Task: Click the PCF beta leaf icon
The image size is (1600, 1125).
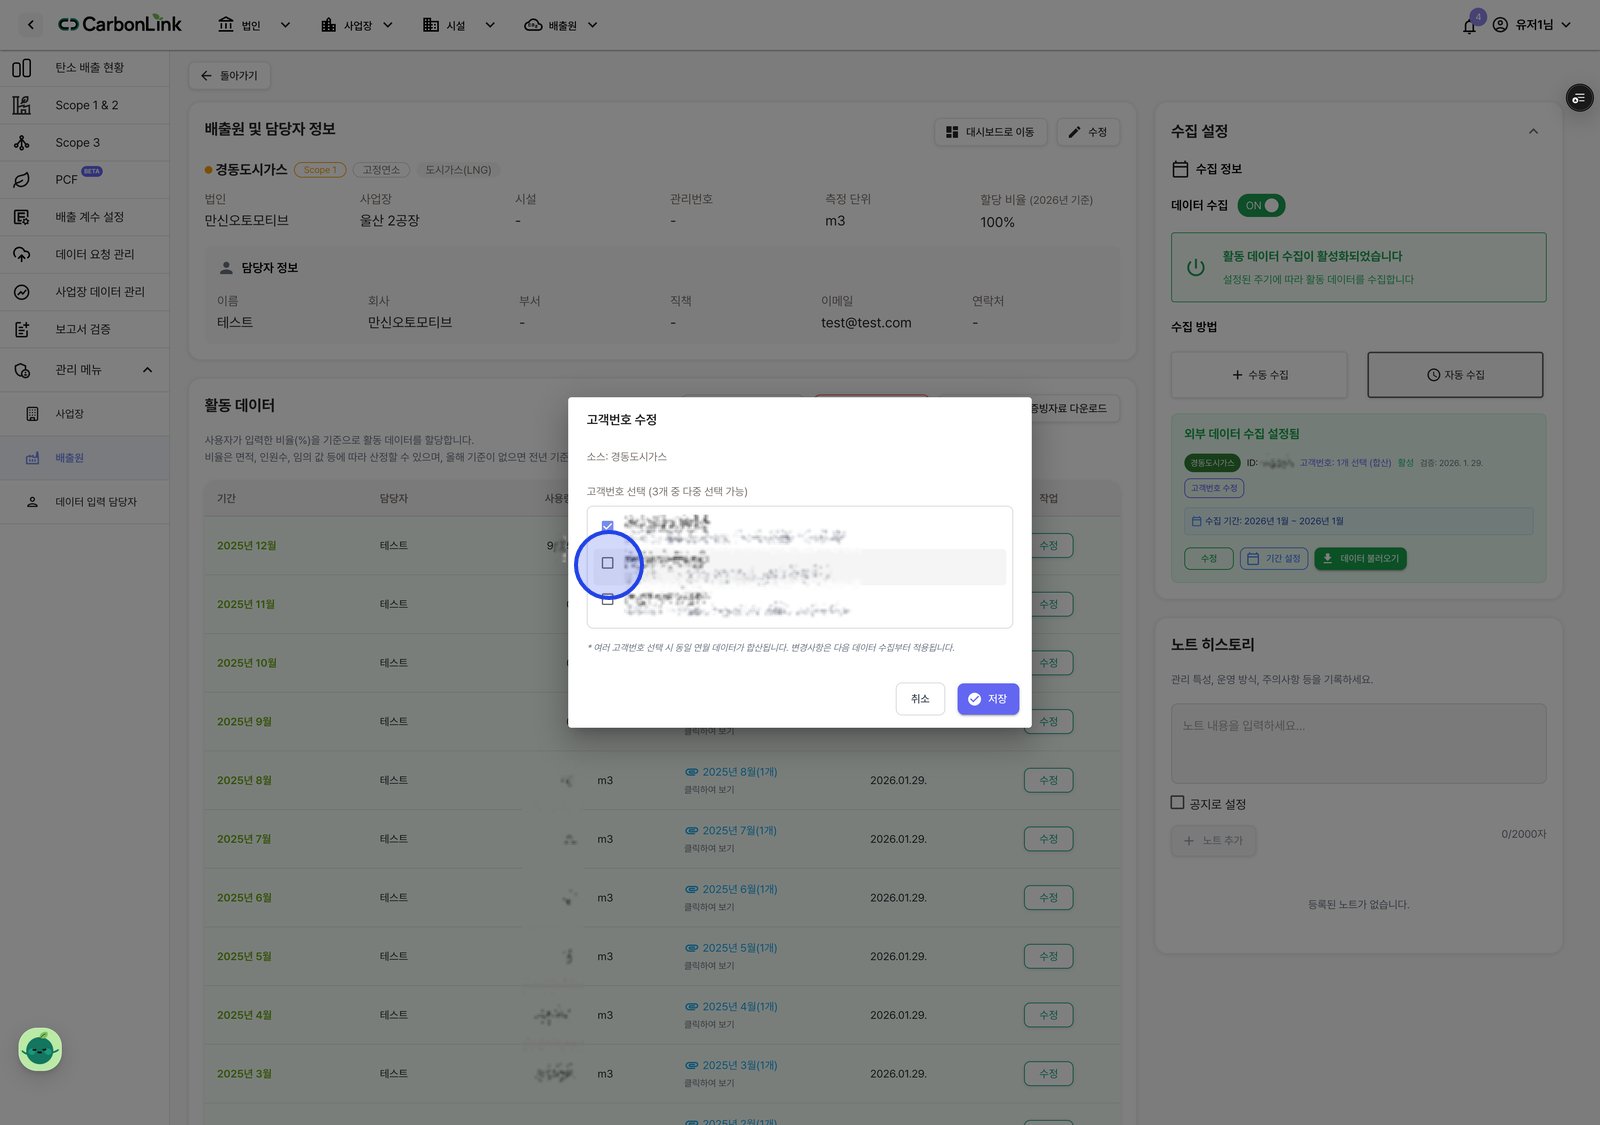Action: tap(21, 180)
